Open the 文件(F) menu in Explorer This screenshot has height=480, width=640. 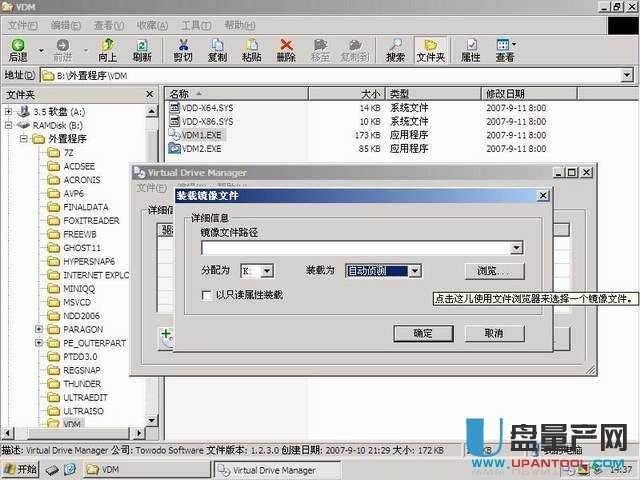pos(23,25)
